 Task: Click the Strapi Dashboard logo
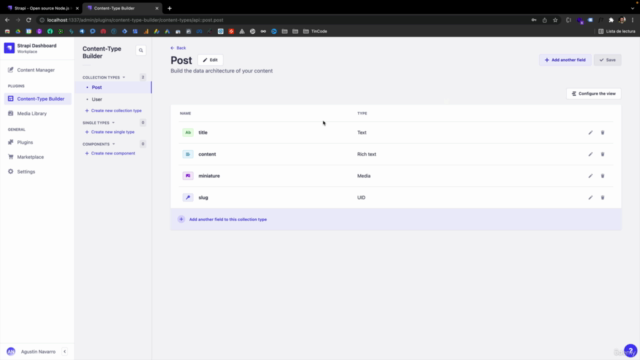coord(9,48)
